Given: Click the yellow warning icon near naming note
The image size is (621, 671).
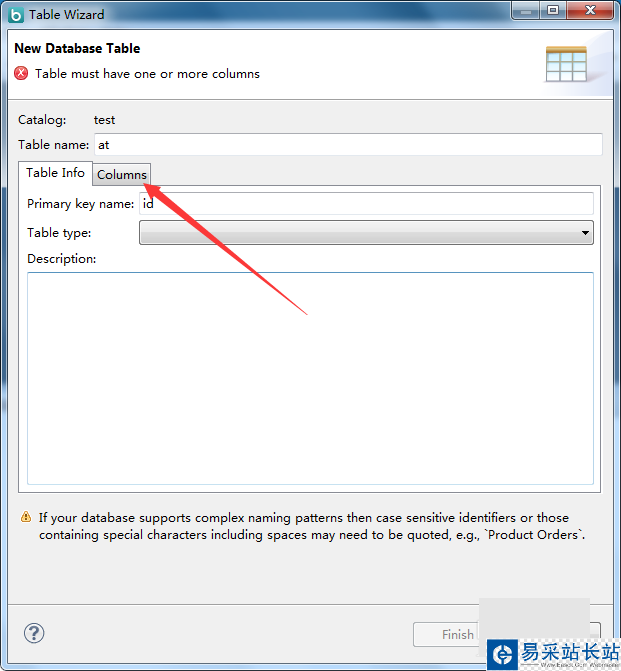Looking at the screenshot, I should (x=26, y=518).
